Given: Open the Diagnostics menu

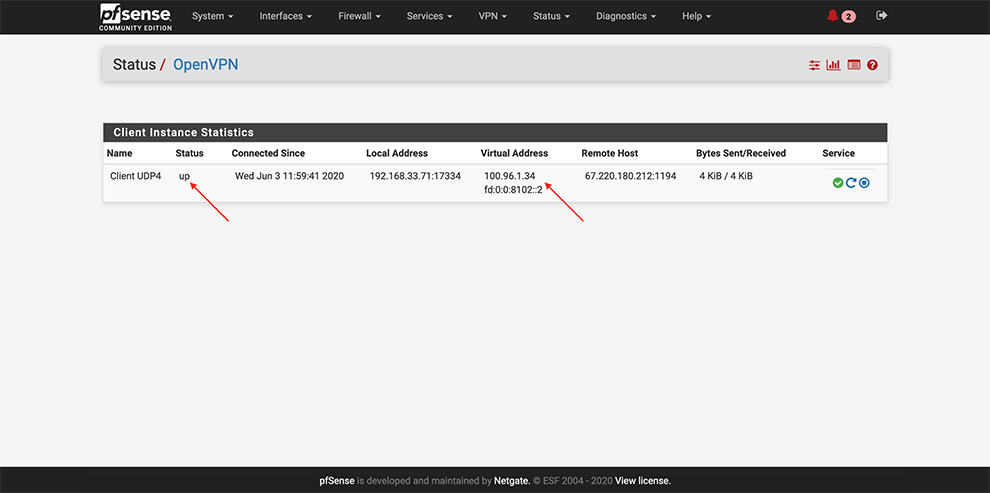Looking at the screenshot, I should pos(626,16).
